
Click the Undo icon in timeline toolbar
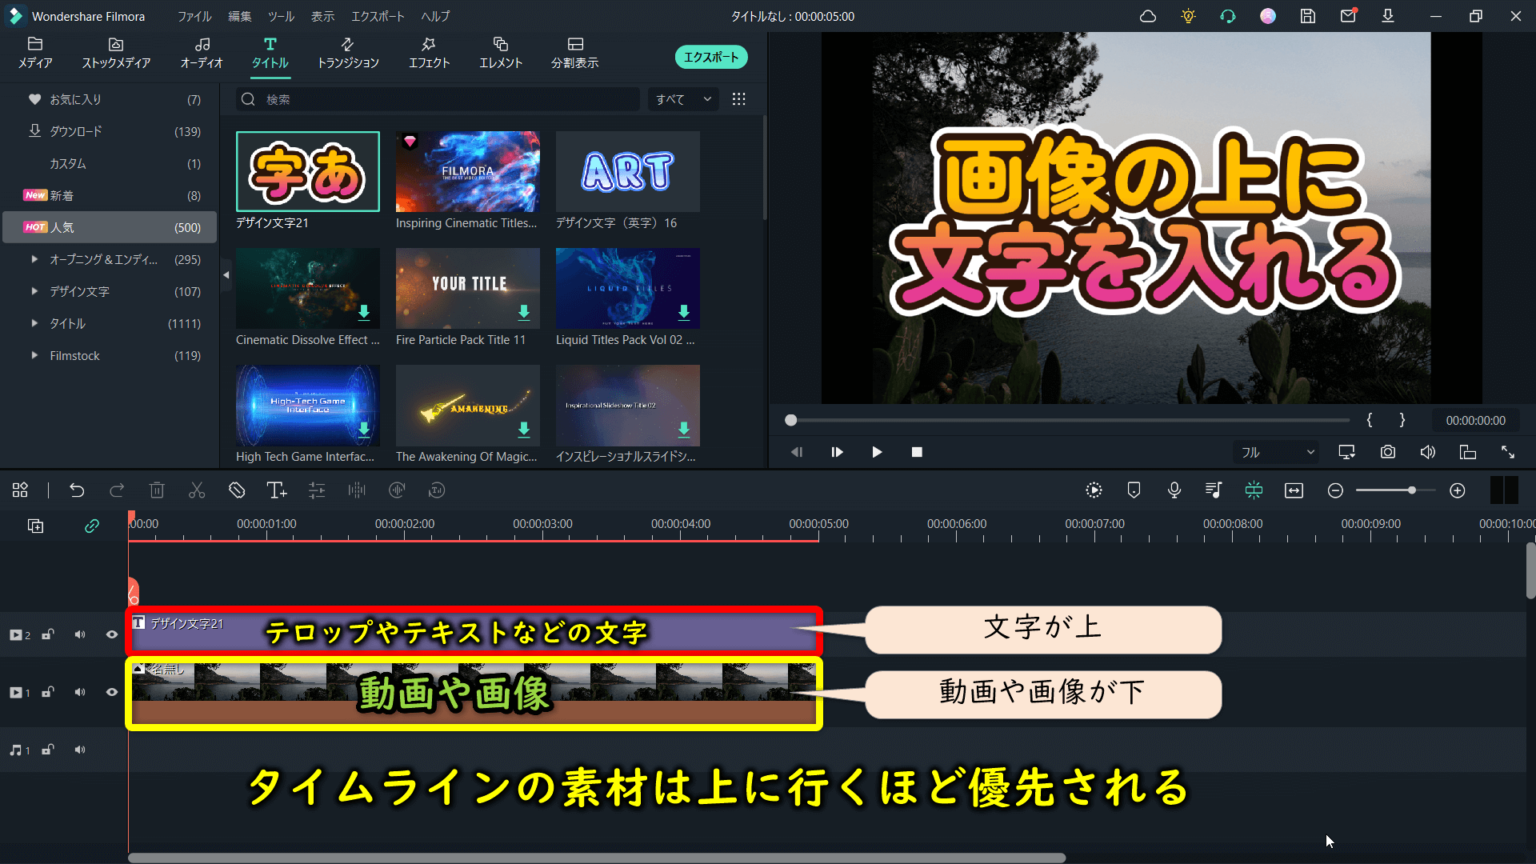77,490
